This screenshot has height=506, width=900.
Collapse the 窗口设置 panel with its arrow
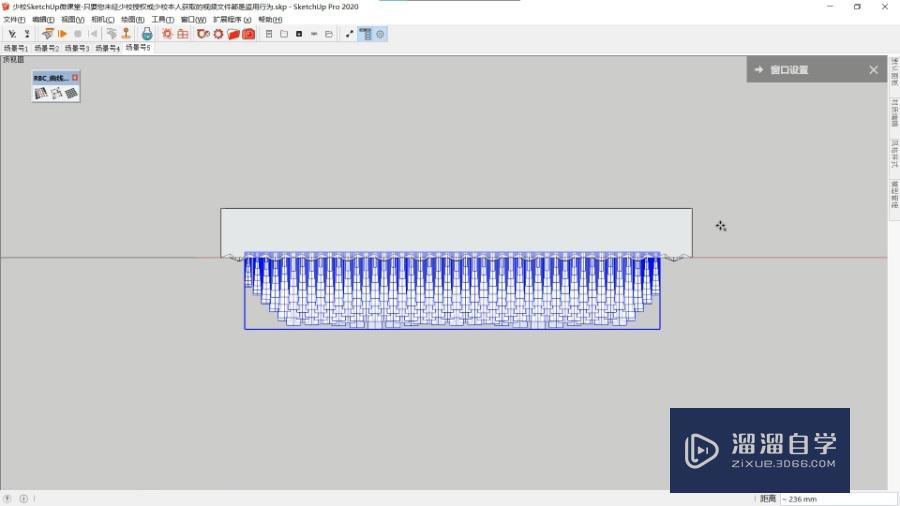[759, 69]
